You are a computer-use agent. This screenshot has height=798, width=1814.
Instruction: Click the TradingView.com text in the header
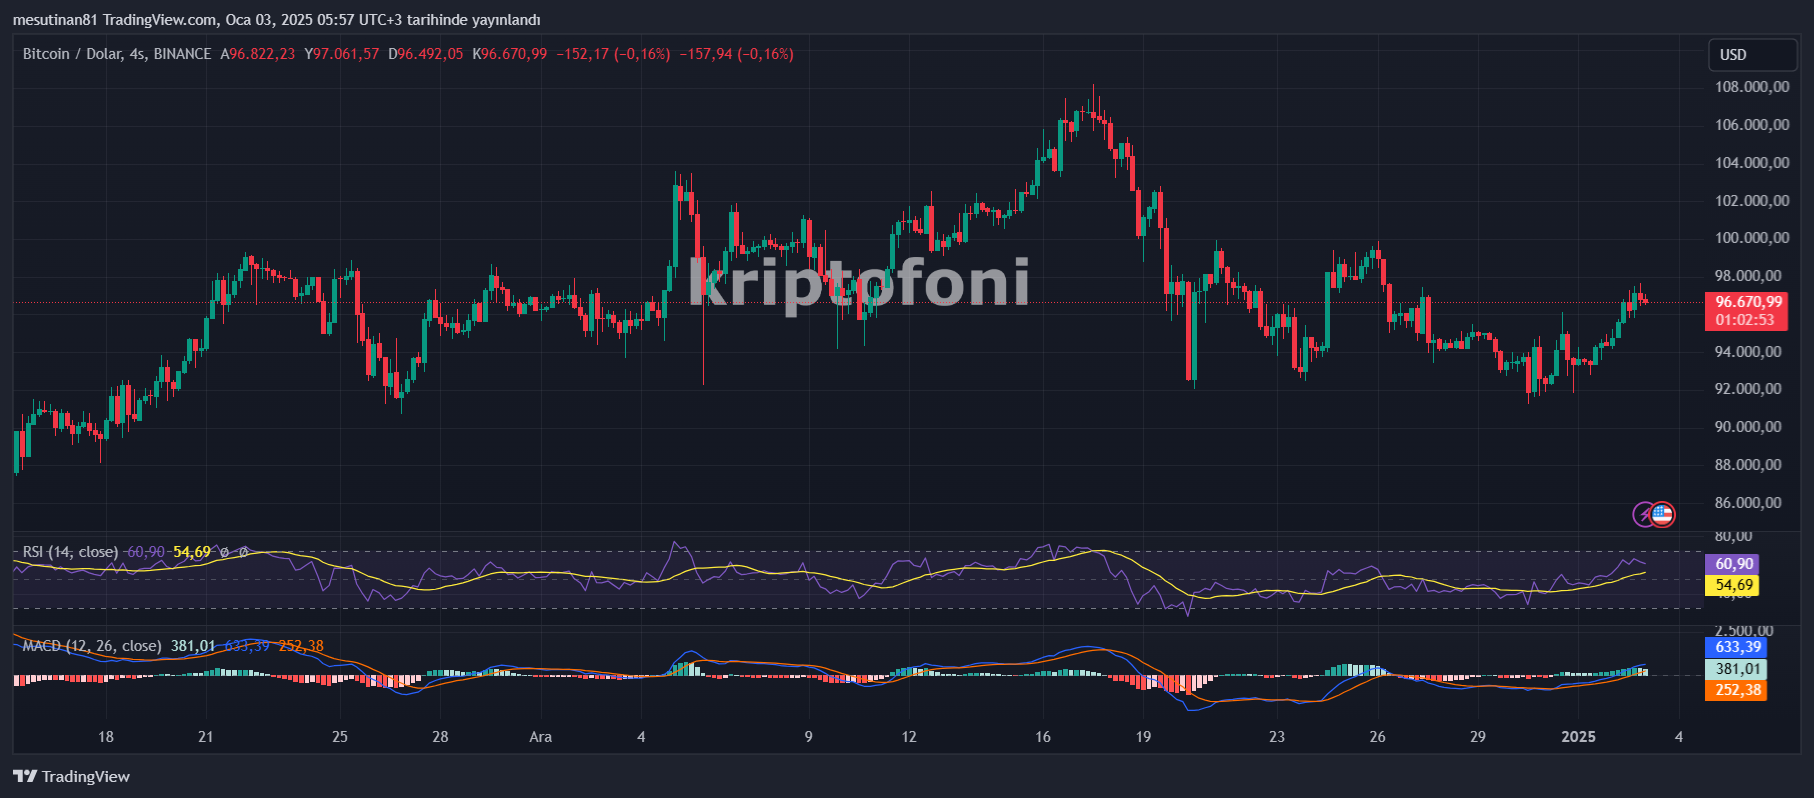coord(160,20)
